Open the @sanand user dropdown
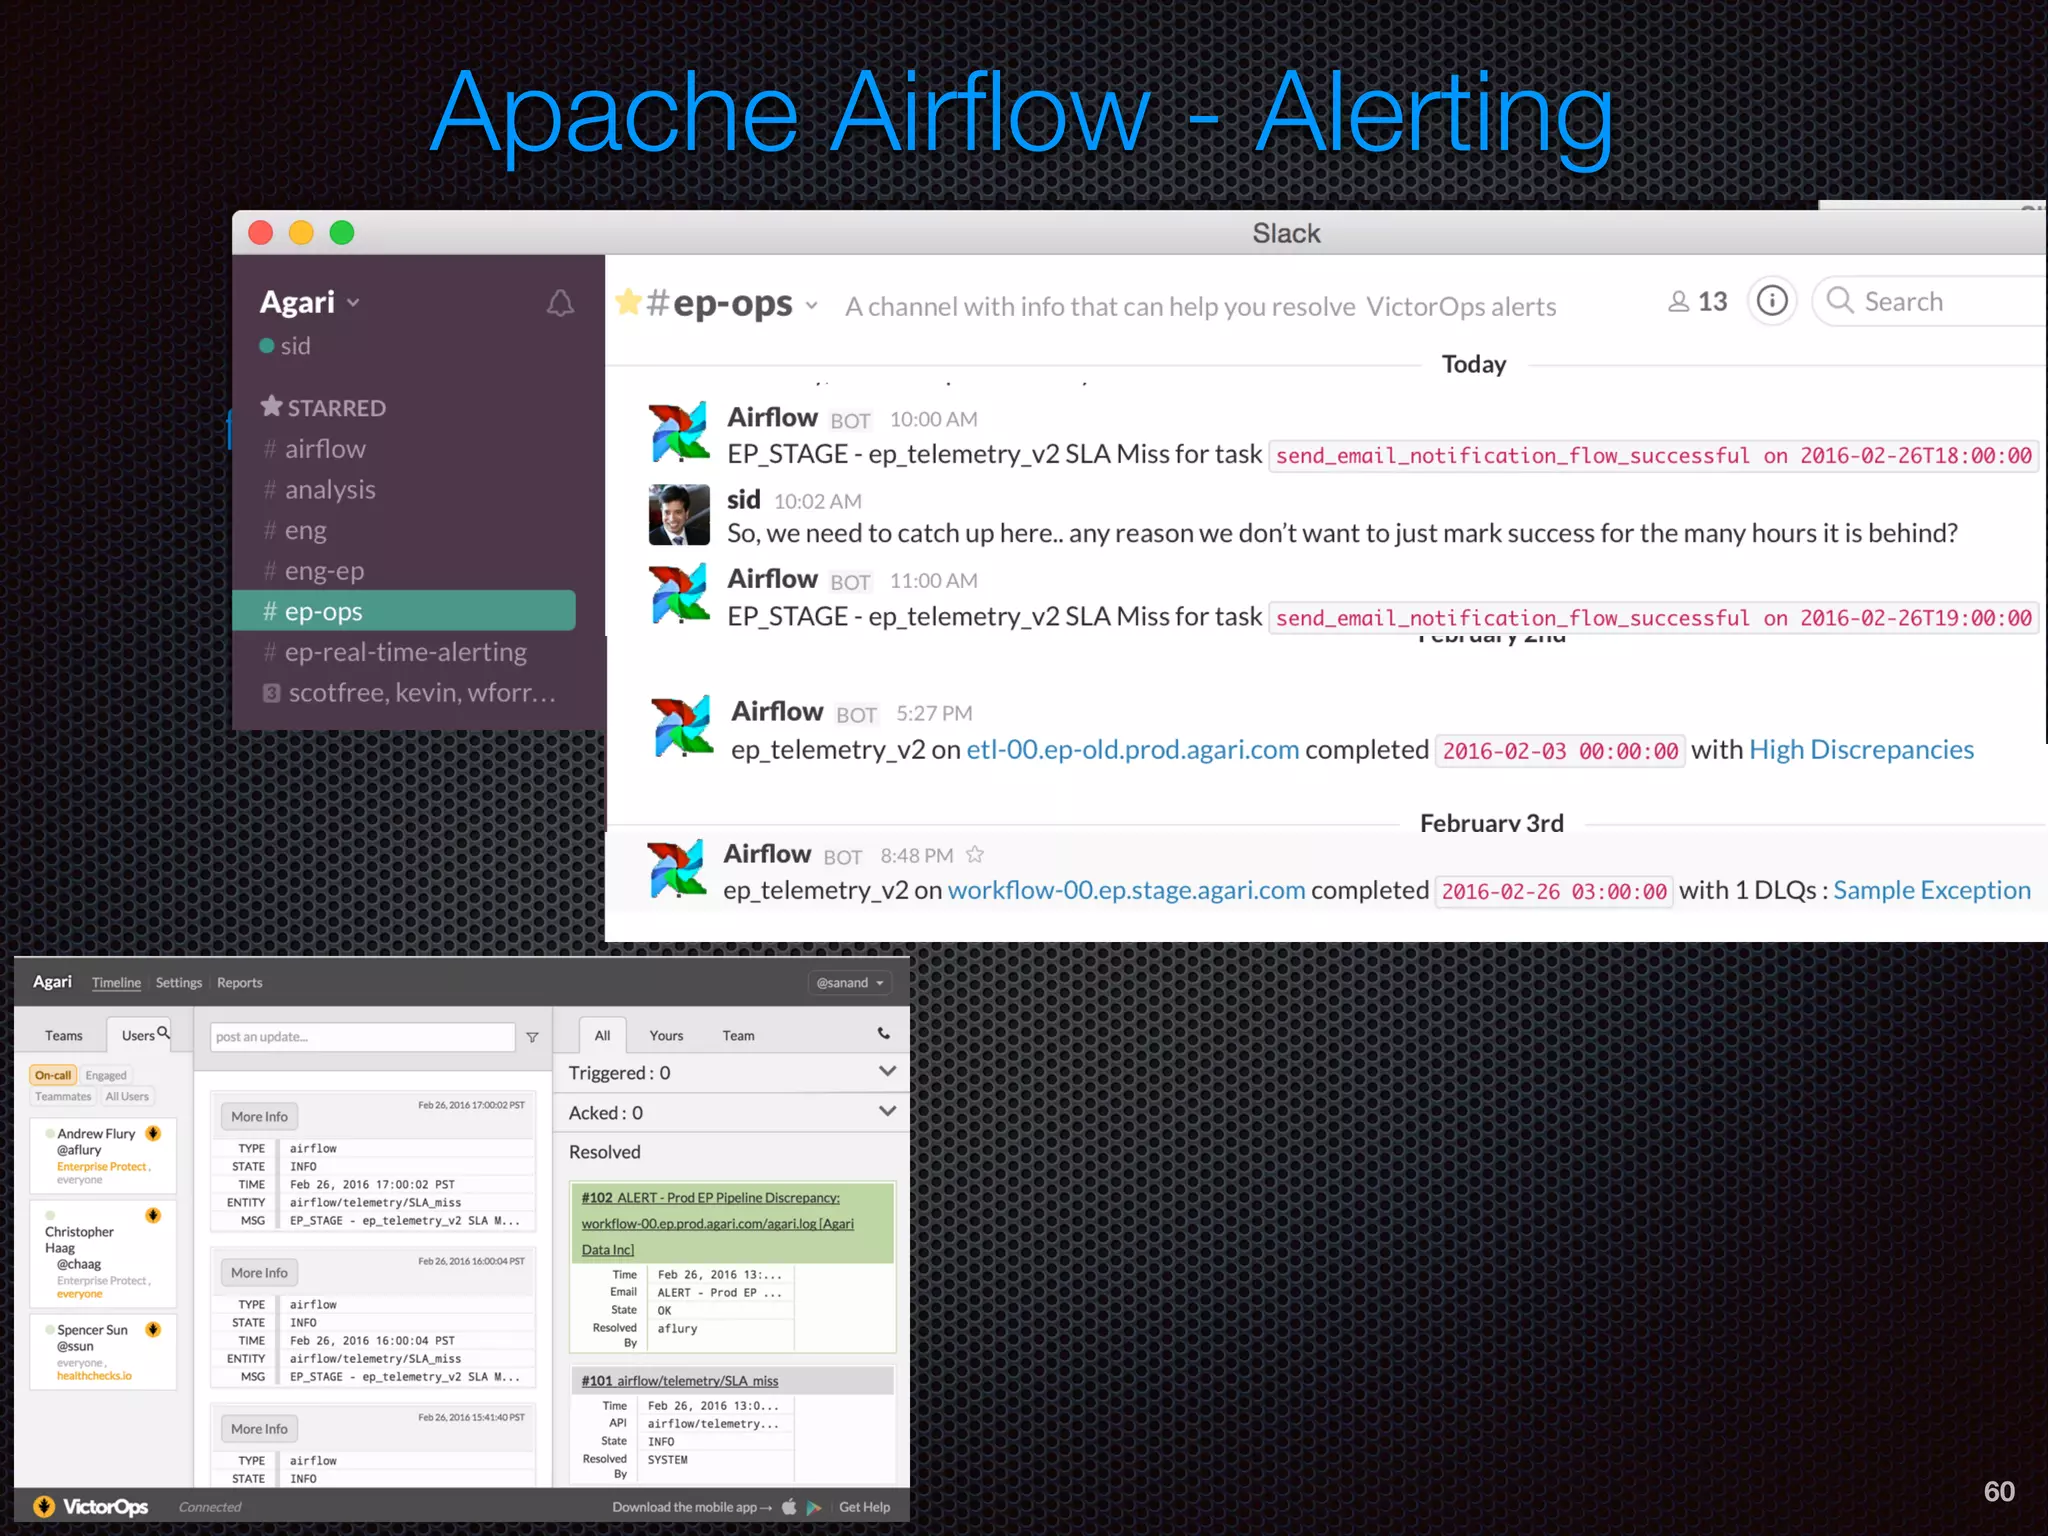Viewport: 2048px width, 1536px height. 850,983
